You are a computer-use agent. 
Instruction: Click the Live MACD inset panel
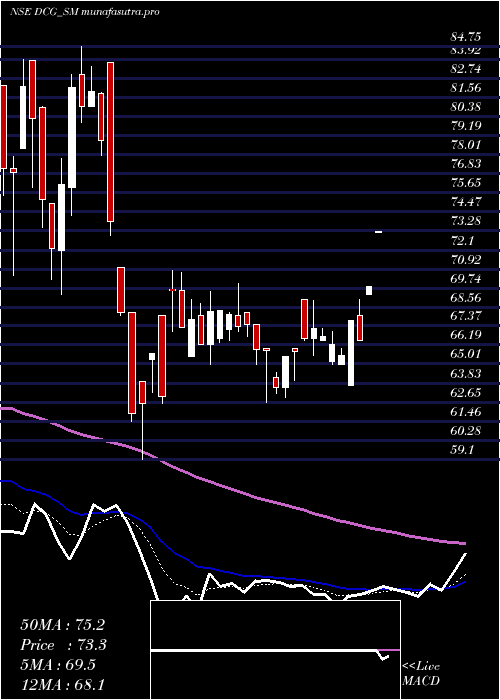pos(275,650)
